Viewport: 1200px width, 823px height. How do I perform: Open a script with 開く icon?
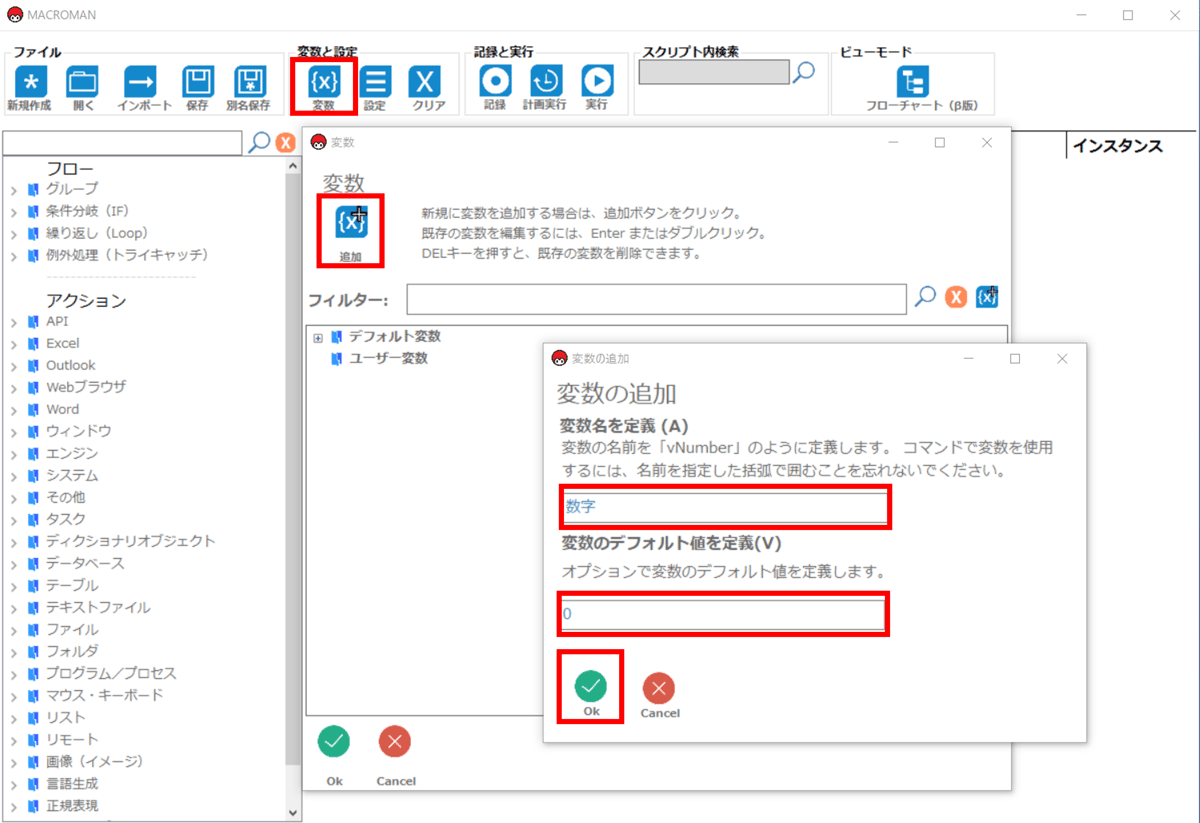pos(83,82)
